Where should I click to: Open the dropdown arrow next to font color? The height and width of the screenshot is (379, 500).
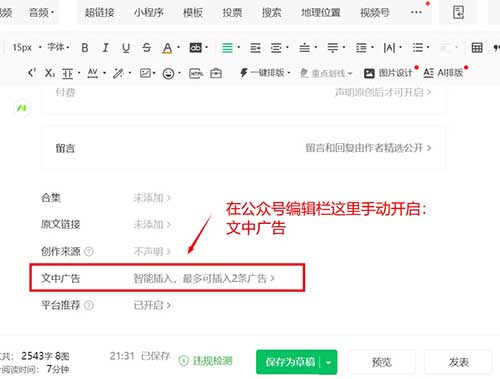point(178,48)
